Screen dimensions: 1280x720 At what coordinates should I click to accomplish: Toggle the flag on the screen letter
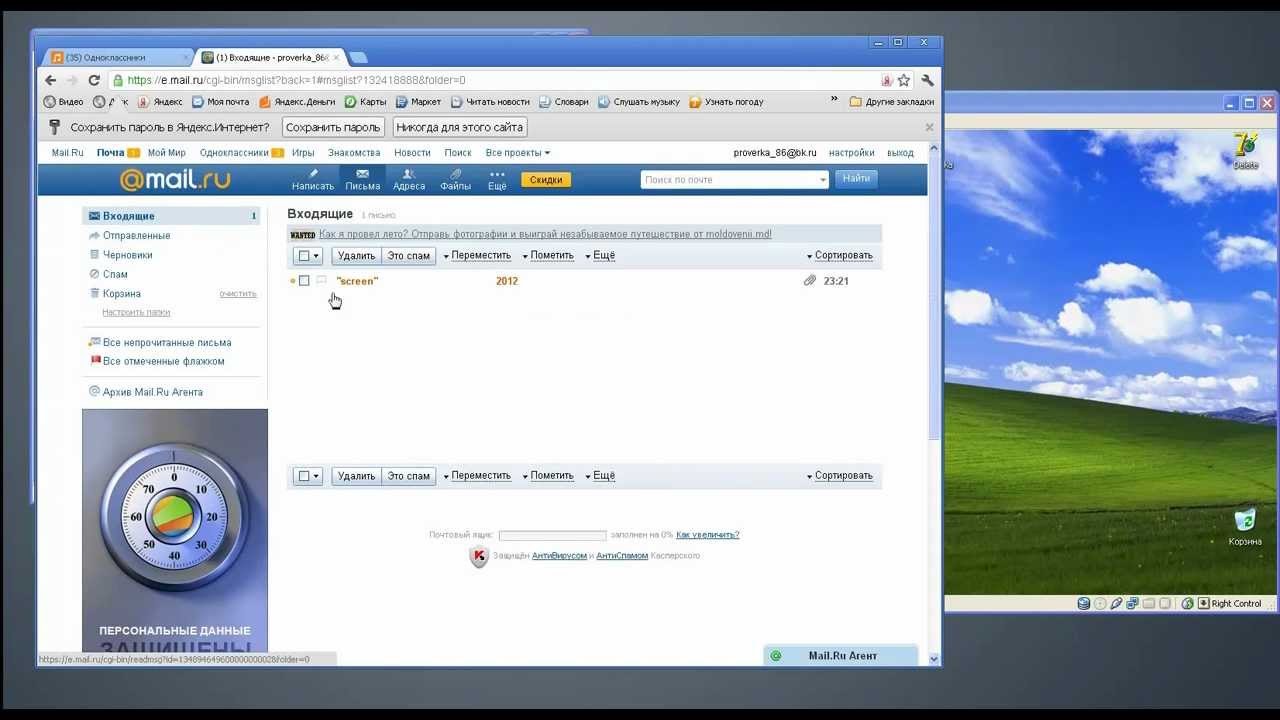click(x=321, y=281)
